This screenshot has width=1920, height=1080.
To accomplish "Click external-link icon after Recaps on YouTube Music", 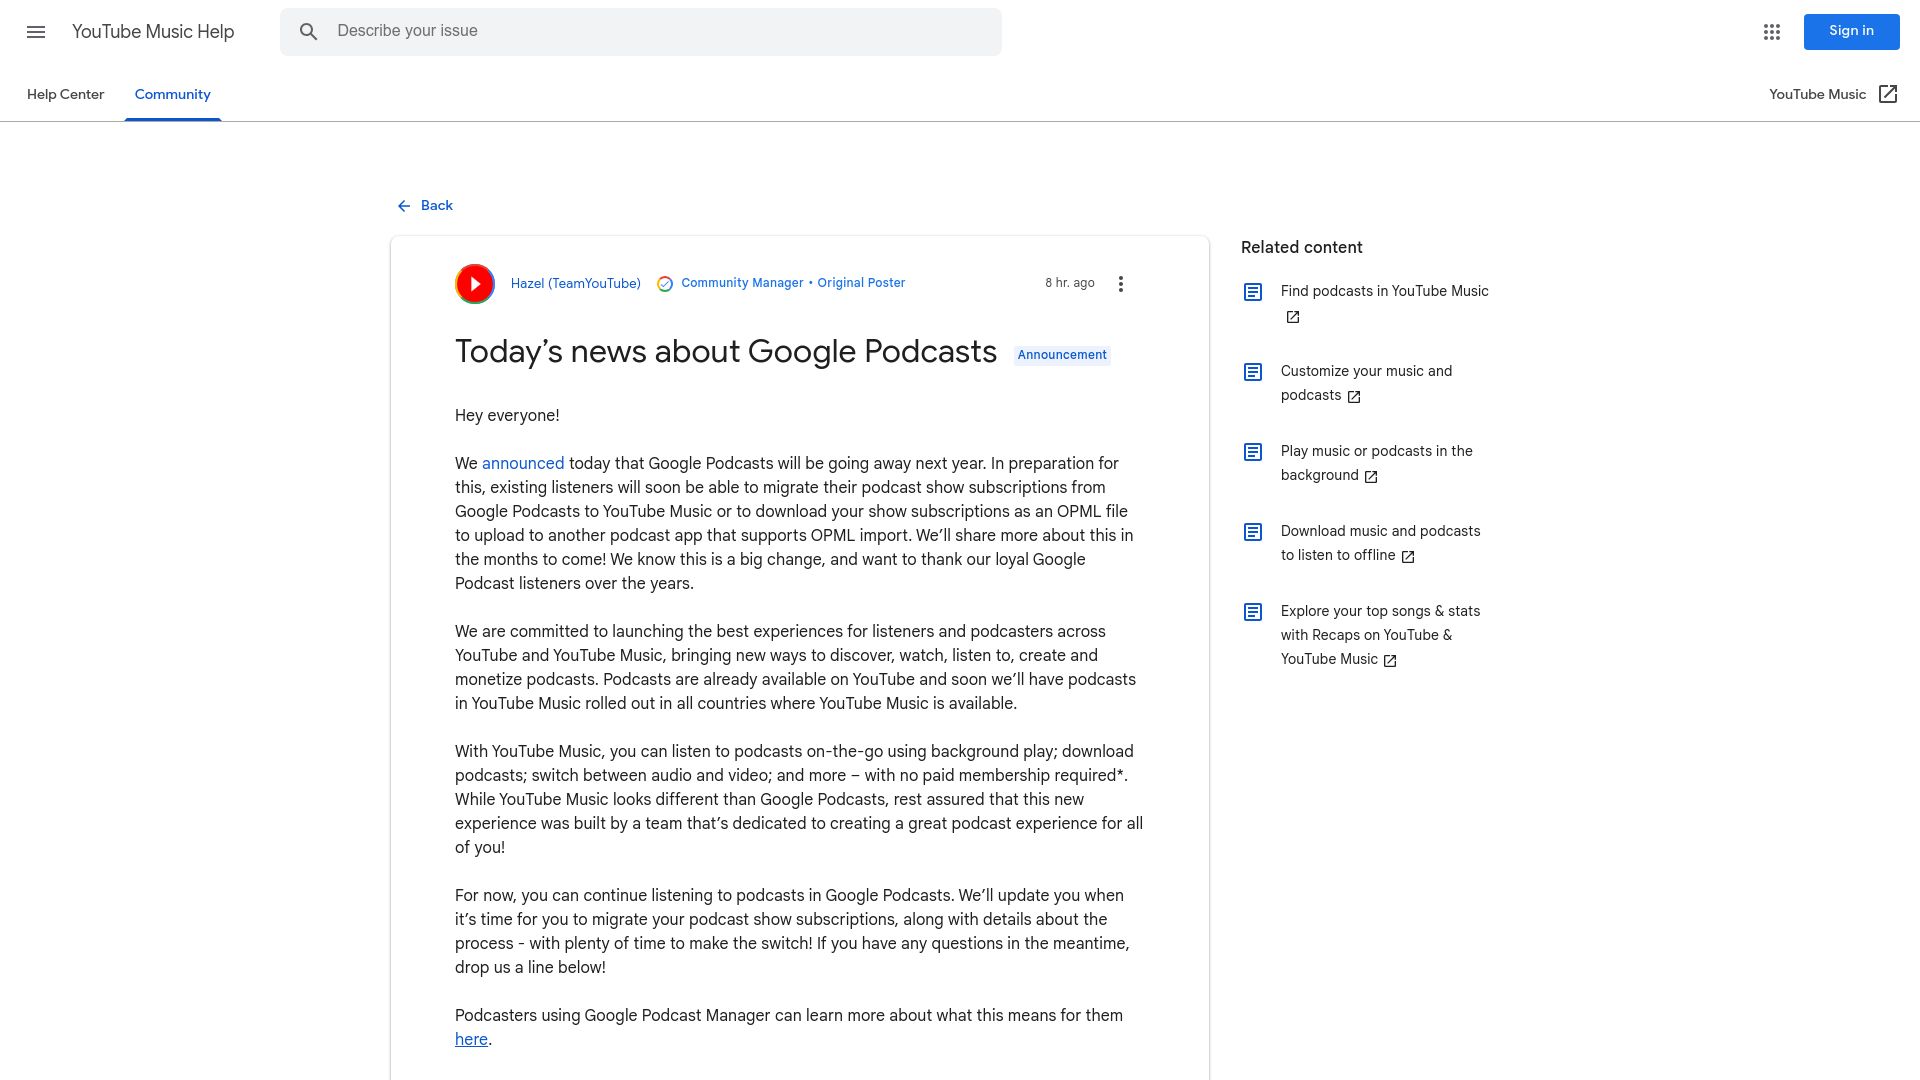I will [x=1390, y=661].
